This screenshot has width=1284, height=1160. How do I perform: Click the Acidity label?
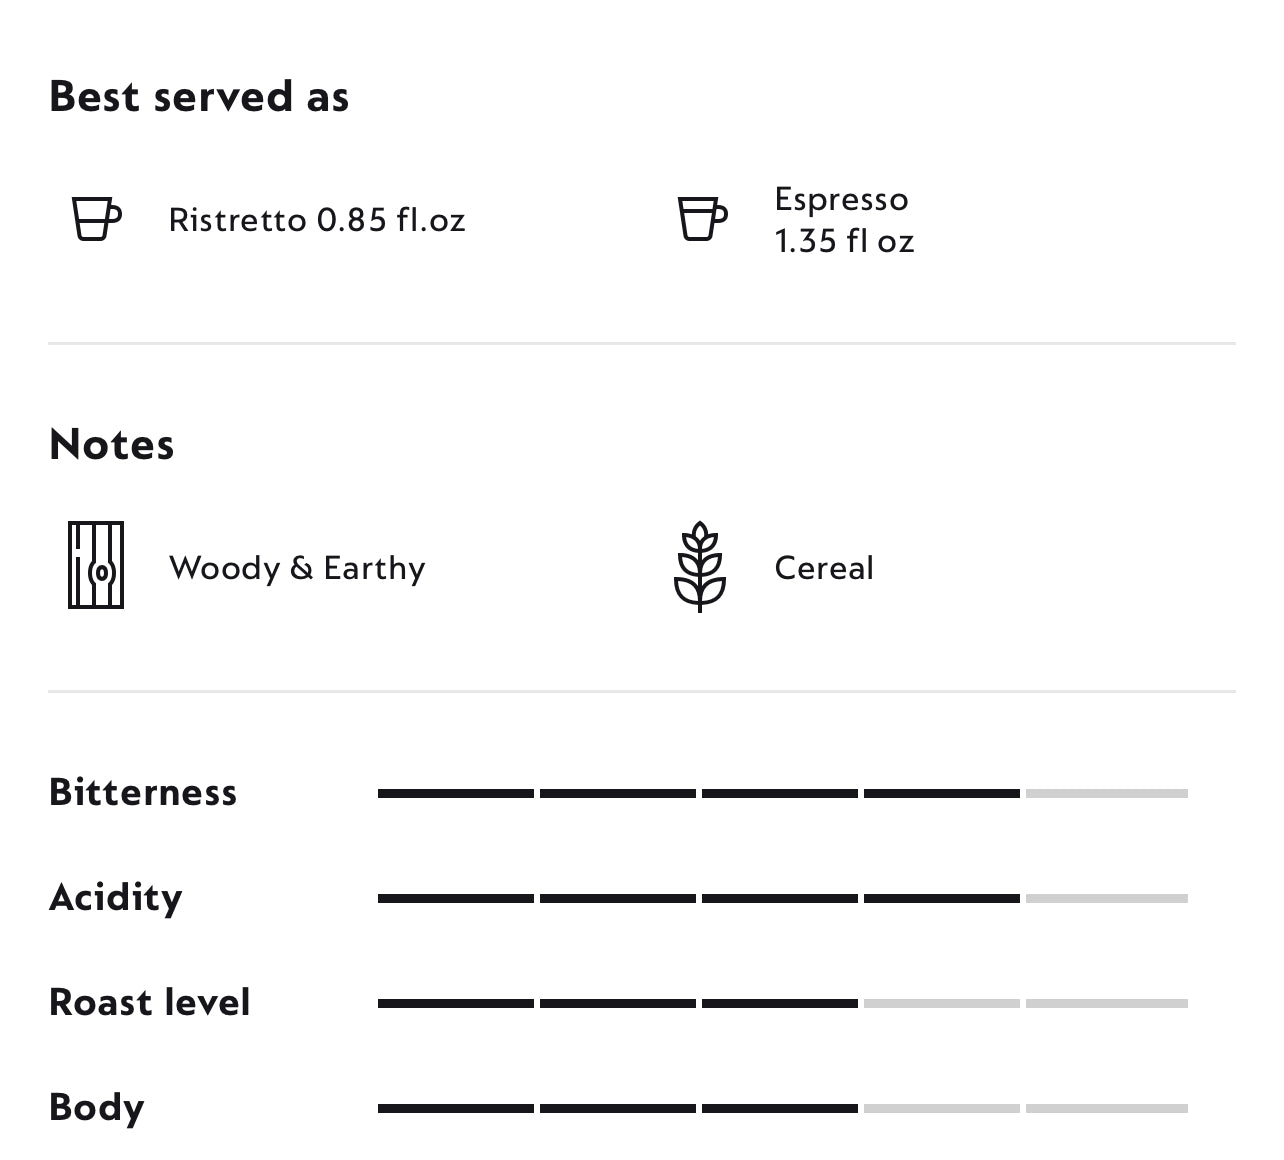pos(115,897)
